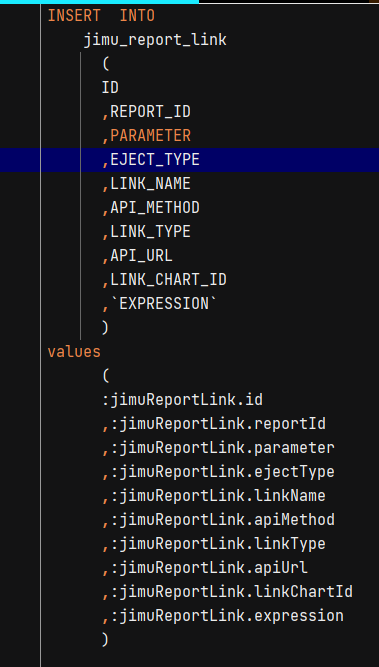
Task: Click the opening parenthesis below values
Action: 105,376
